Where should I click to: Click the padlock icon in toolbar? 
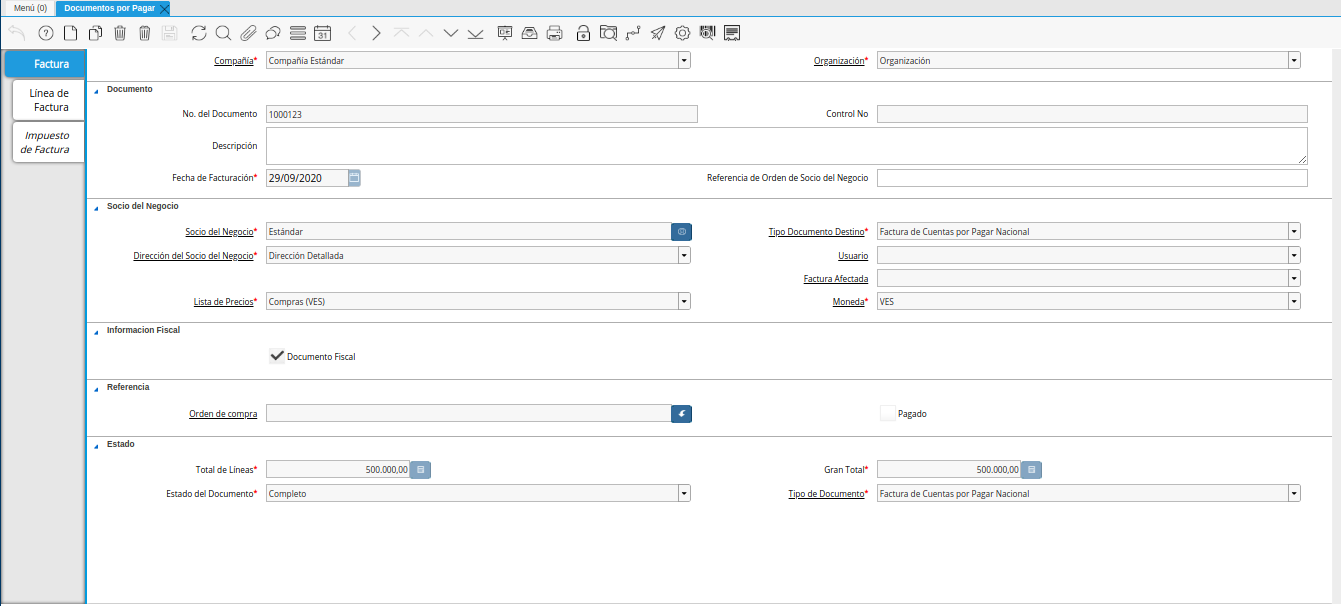click(583, 33)
